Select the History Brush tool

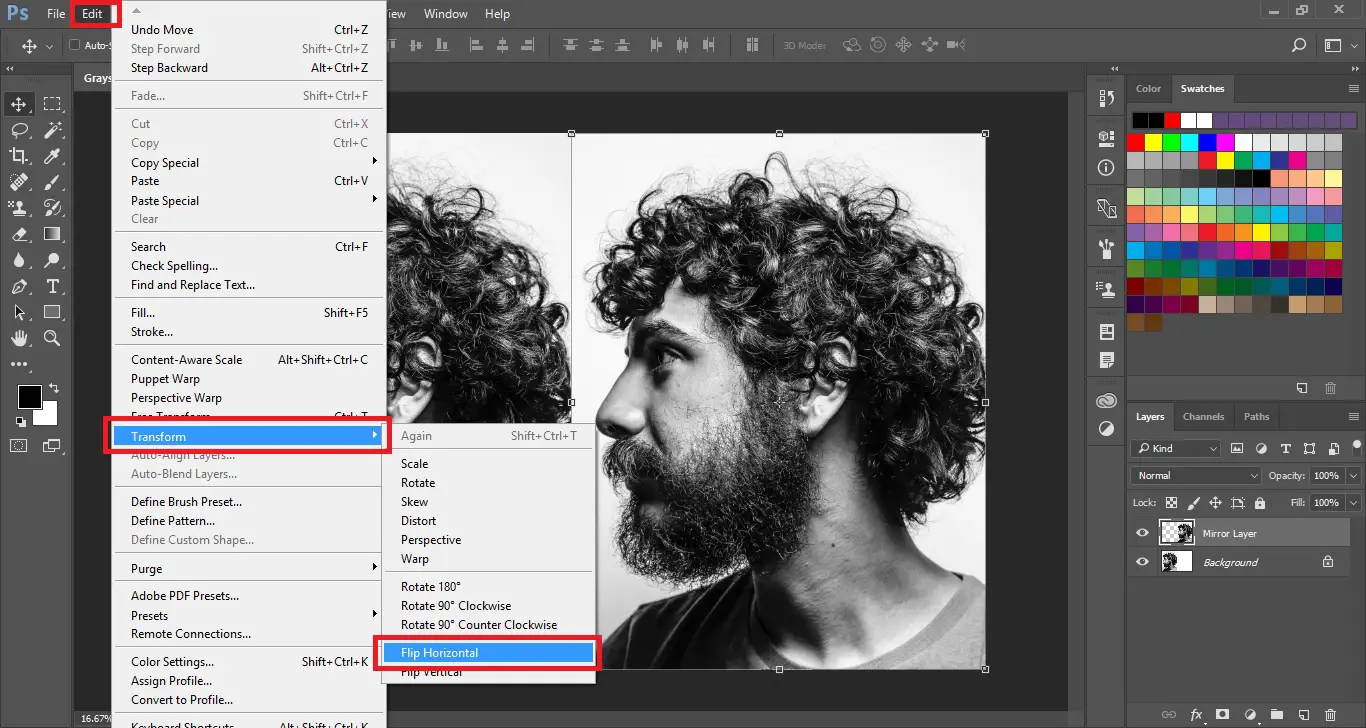tap(52, 208)
